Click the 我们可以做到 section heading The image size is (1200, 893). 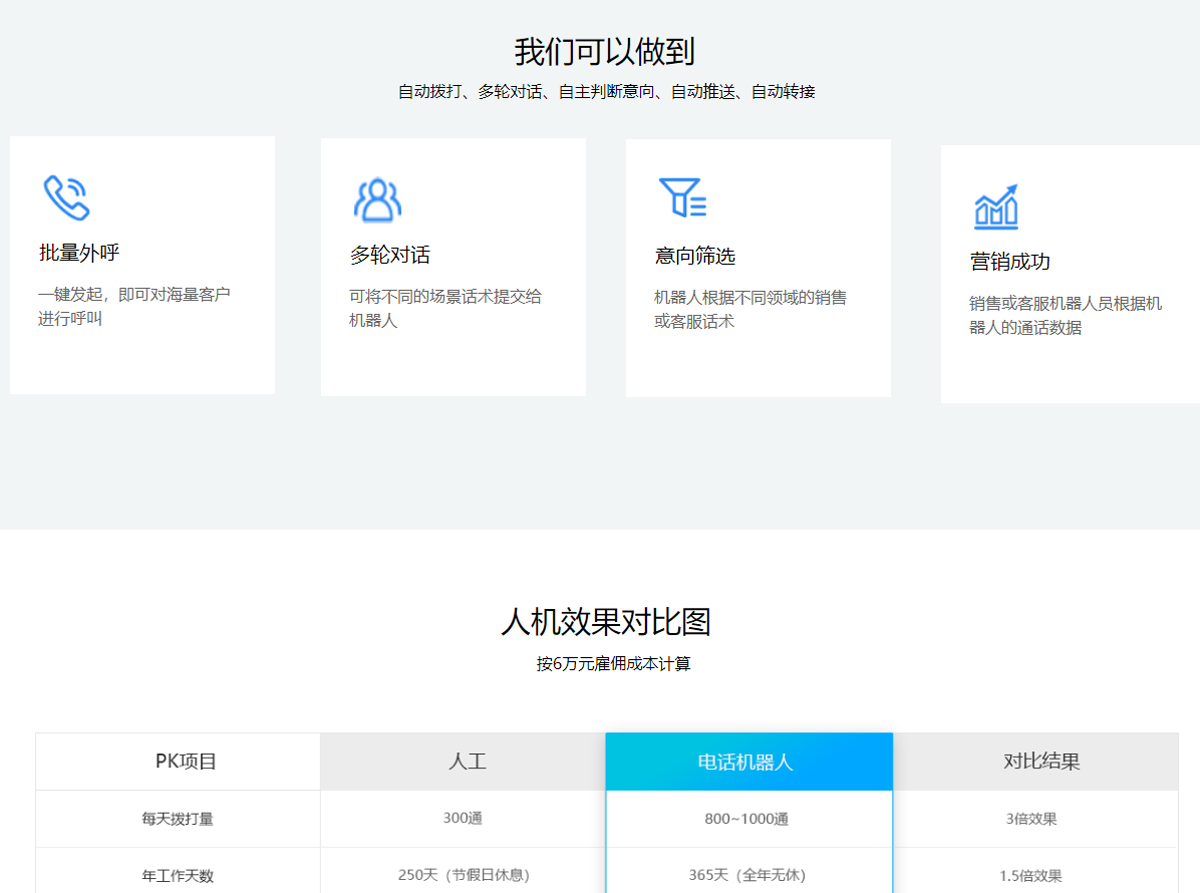(604, 51)
